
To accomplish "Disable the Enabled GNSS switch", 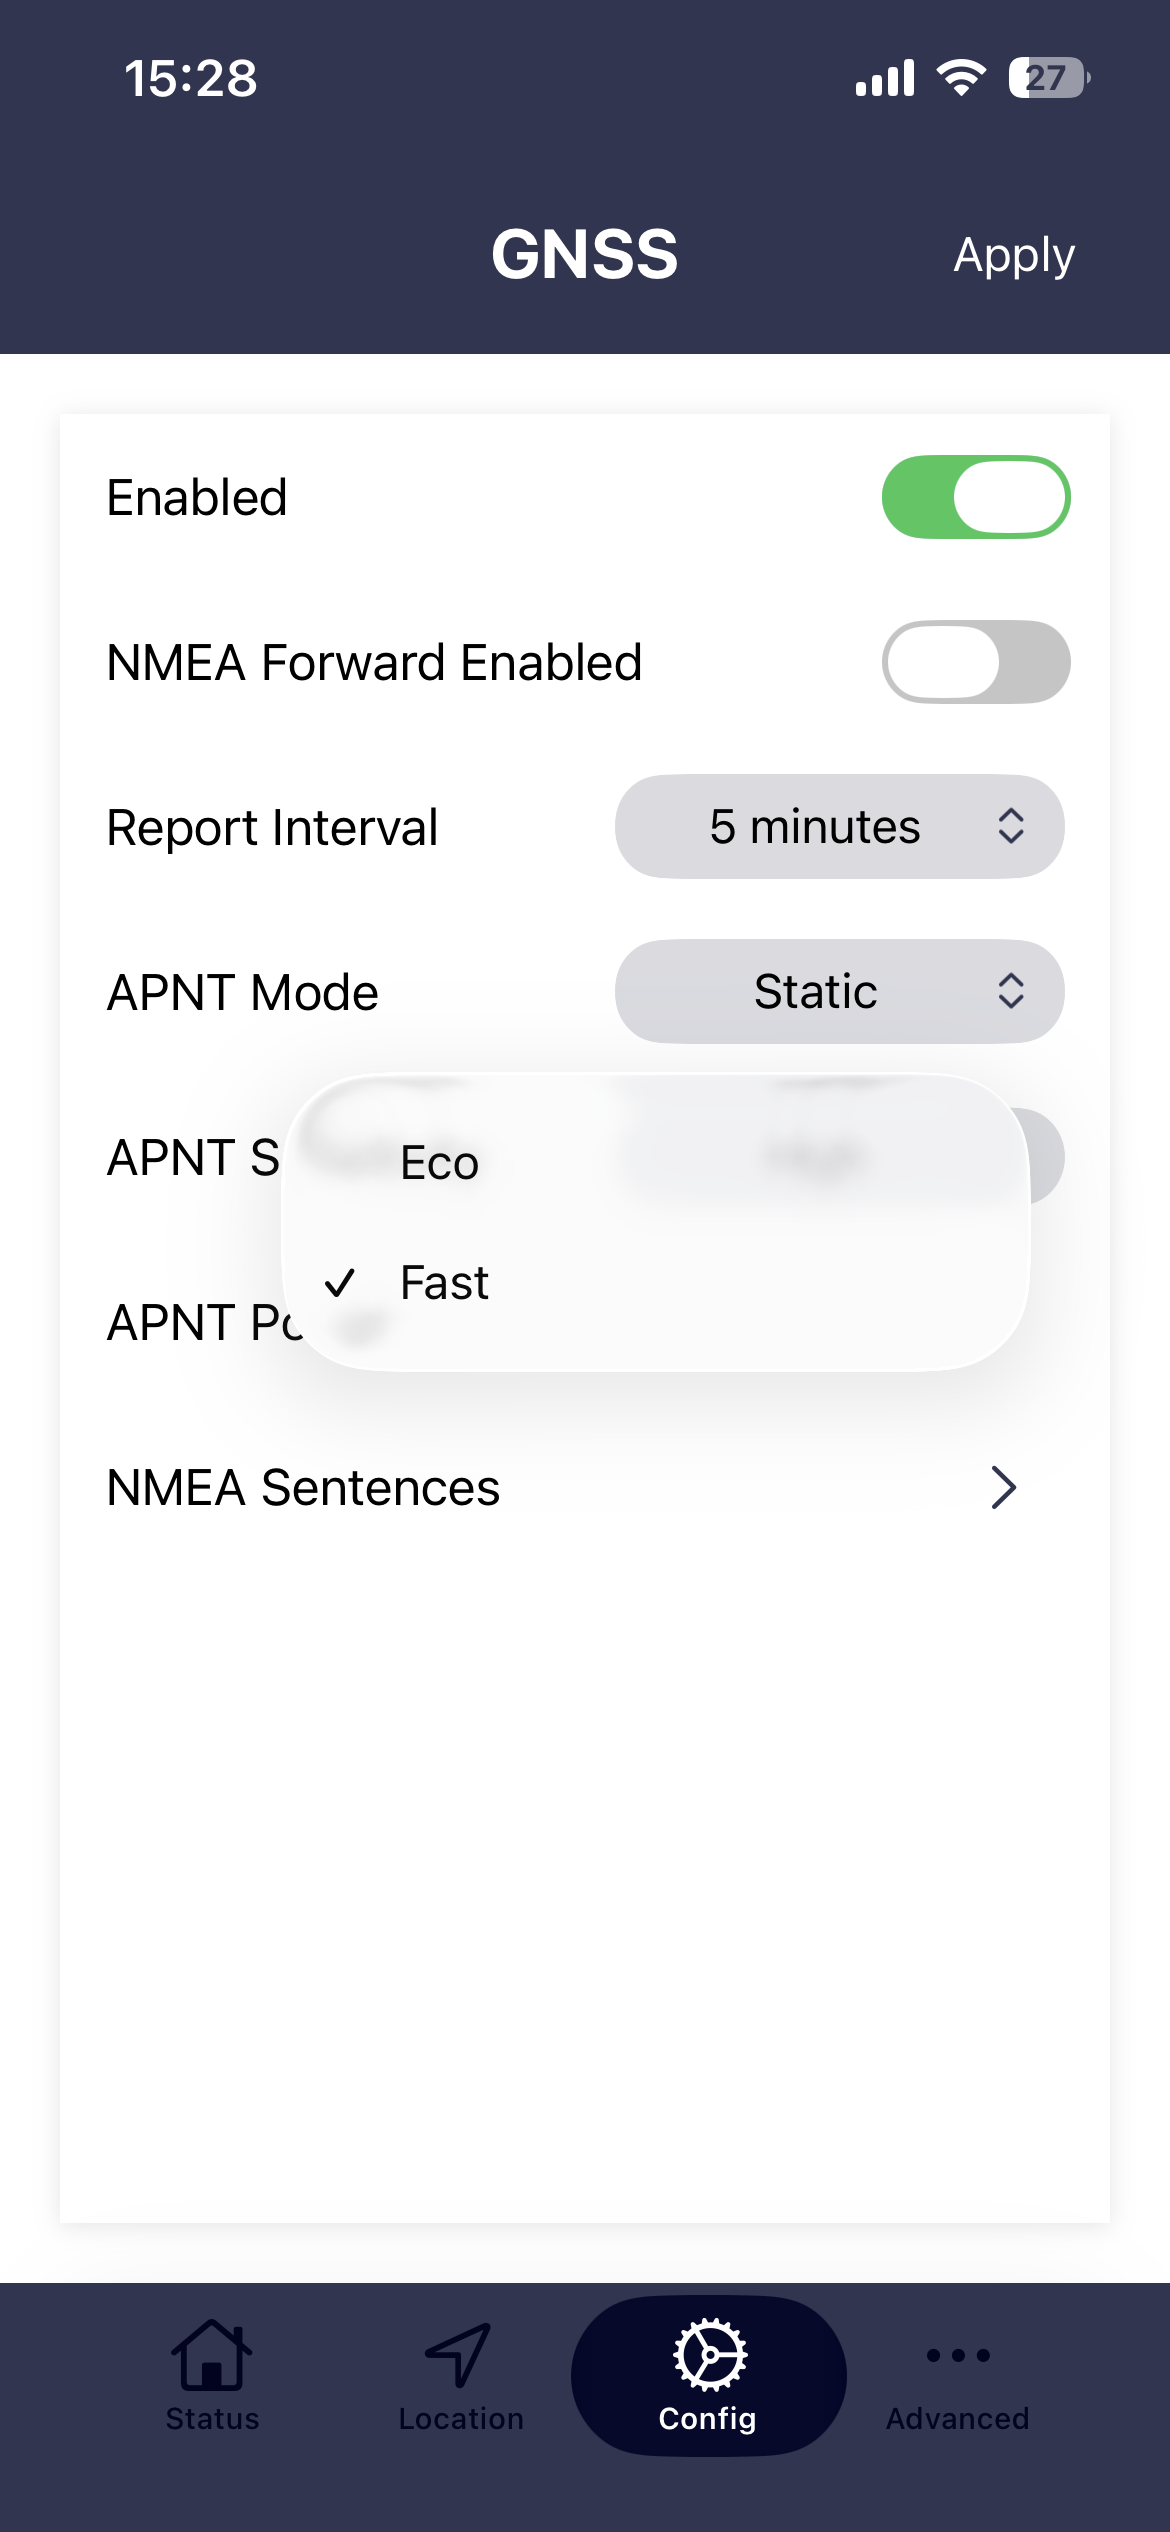I will click(x=975, y=497).
